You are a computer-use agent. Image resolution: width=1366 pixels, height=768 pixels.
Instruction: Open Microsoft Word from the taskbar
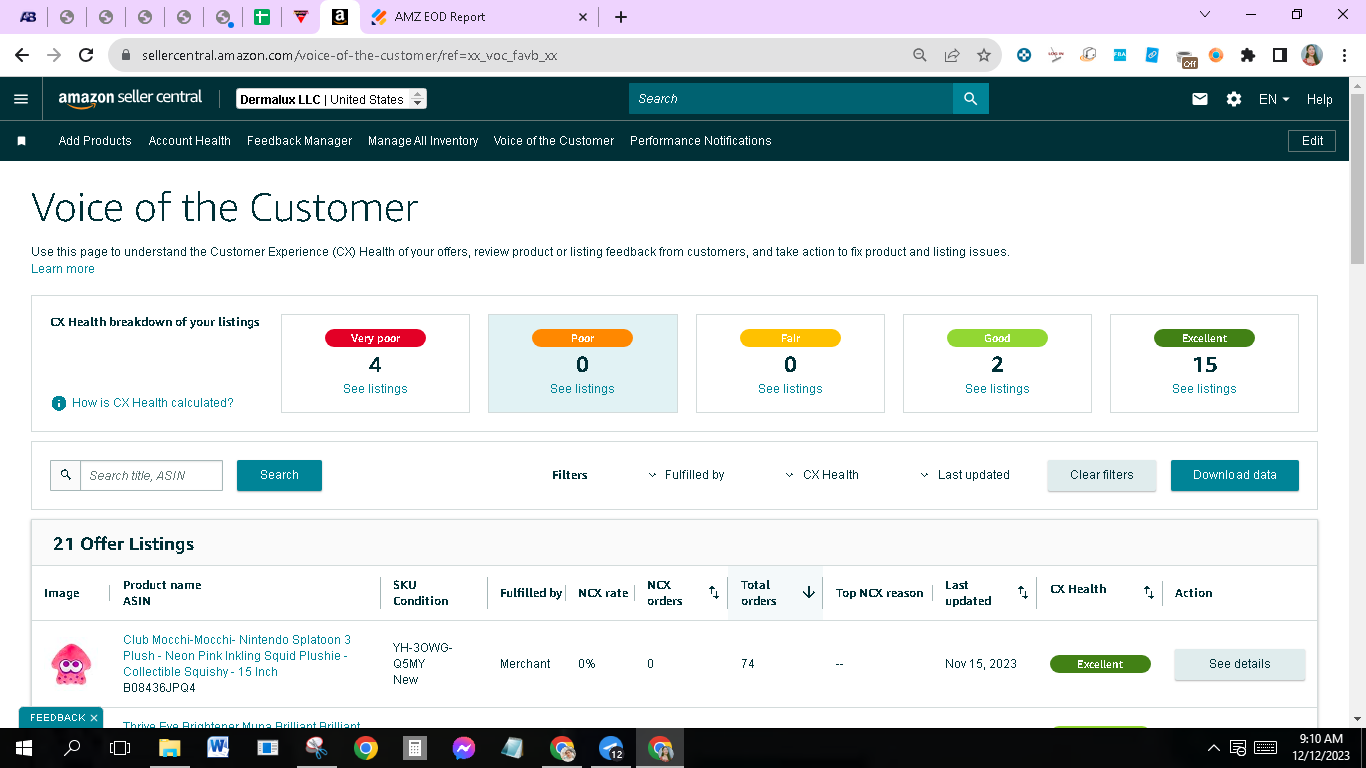pos(218,748)
